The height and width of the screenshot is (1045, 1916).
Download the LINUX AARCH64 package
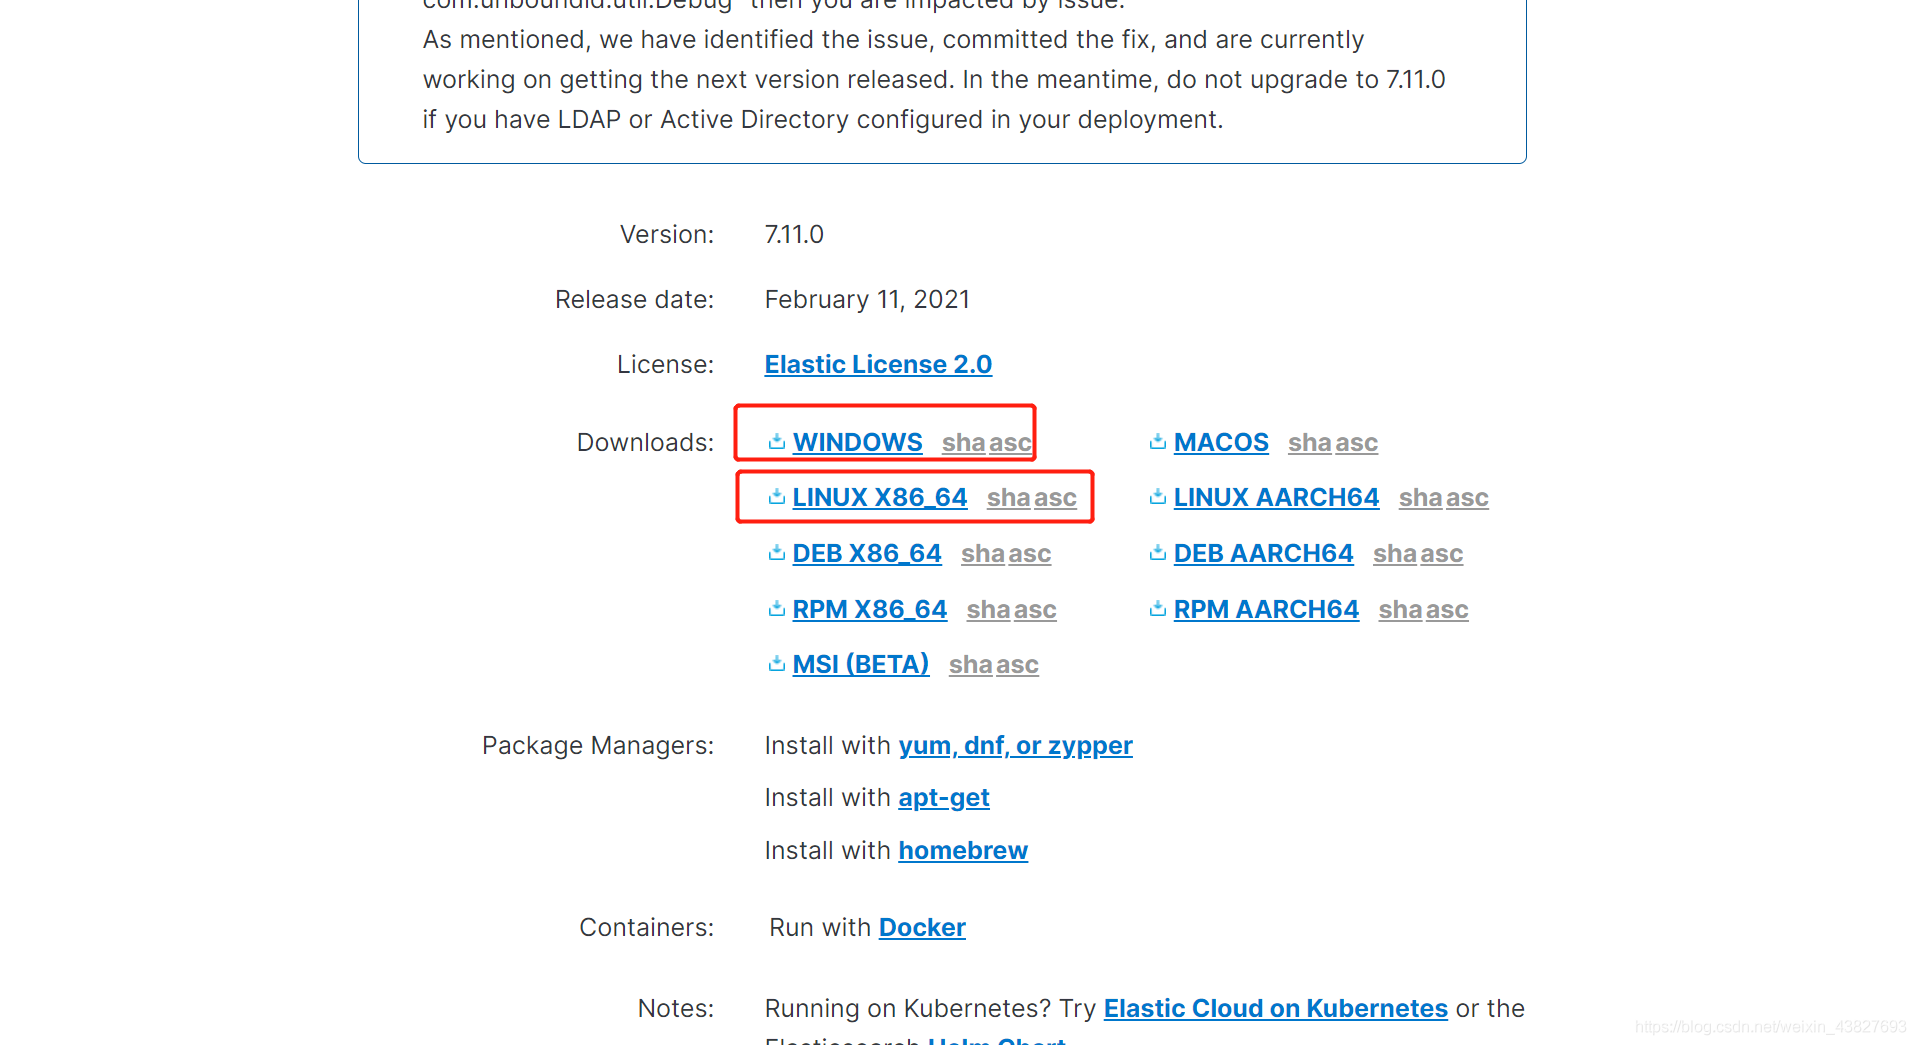(1276, 497)
